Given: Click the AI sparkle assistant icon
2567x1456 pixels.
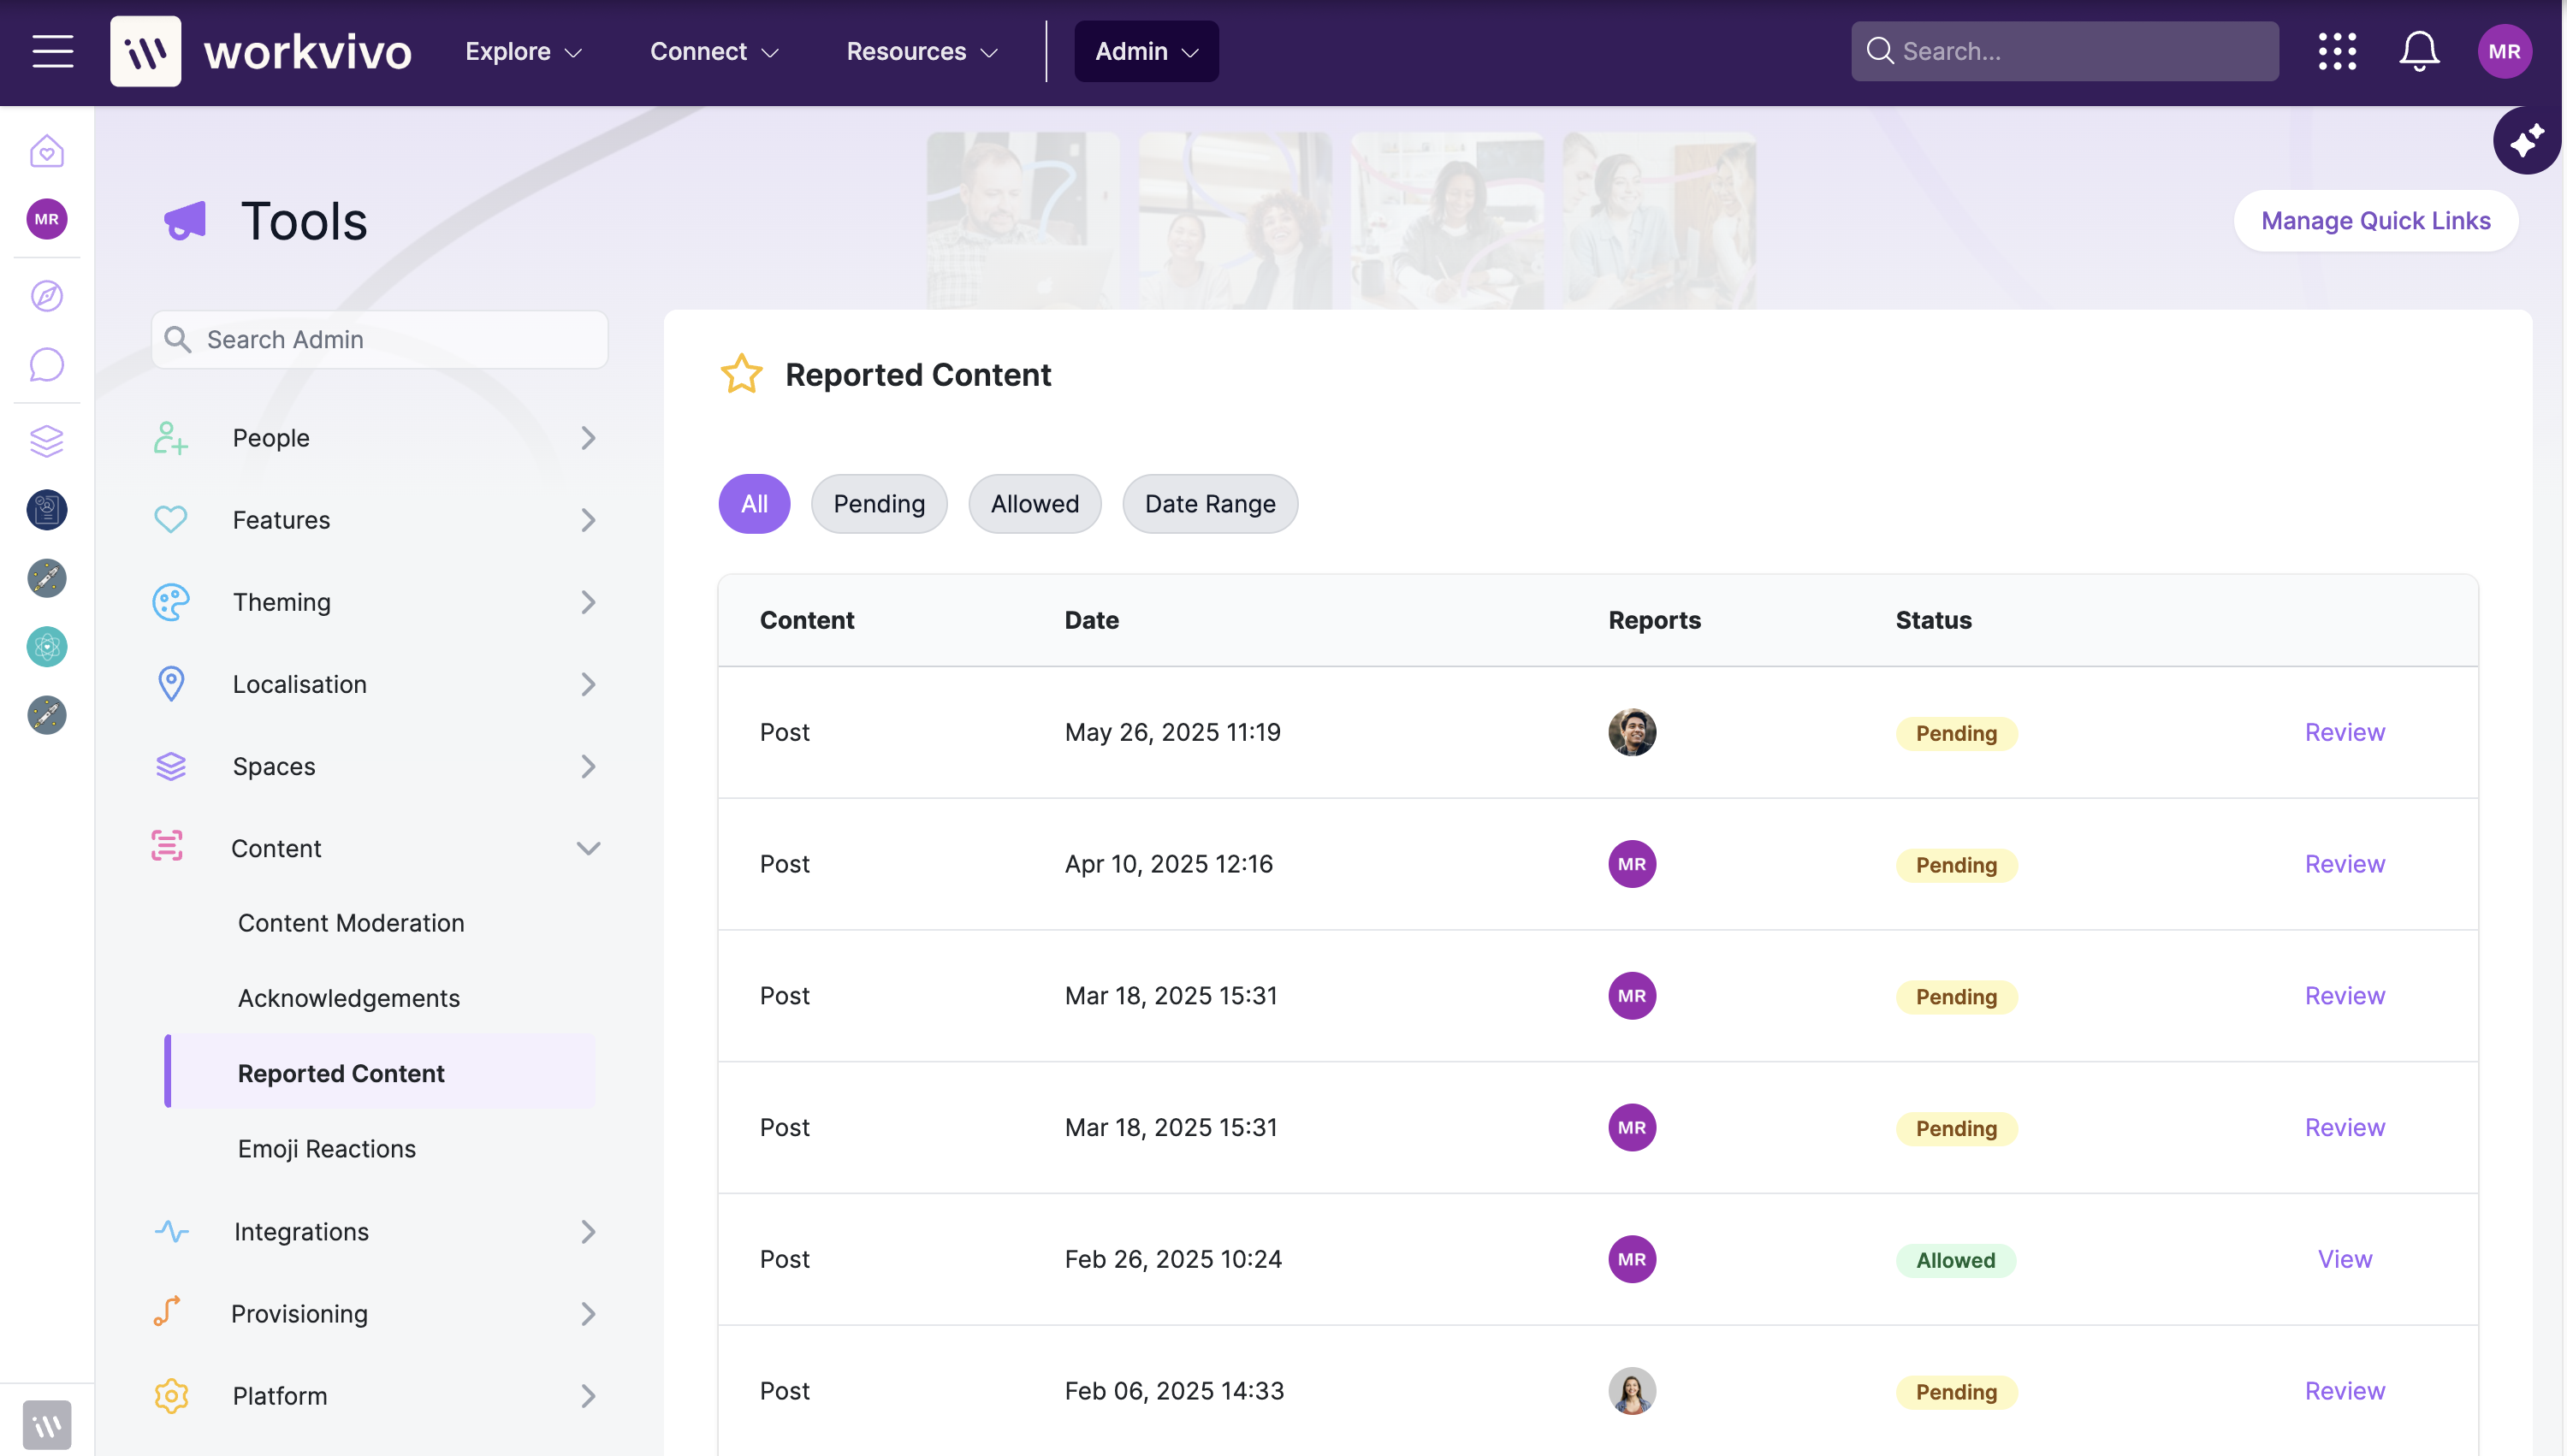Looking at the screenshot, I should [2526, 141].
